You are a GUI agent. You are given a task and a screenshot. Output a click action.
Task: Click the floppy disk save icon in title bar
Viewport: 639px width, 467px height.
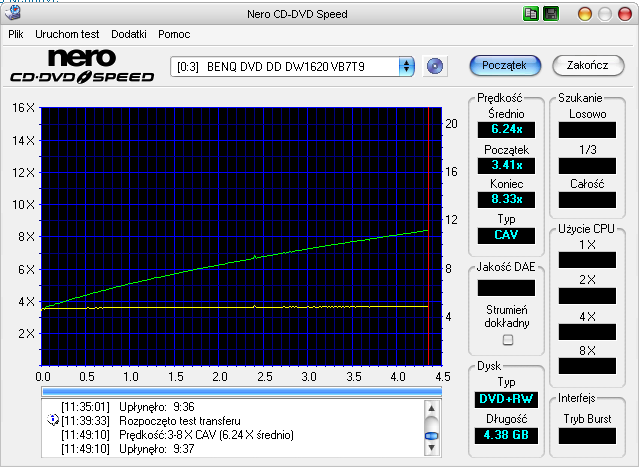pyautogui.click(x=551, y=13)
